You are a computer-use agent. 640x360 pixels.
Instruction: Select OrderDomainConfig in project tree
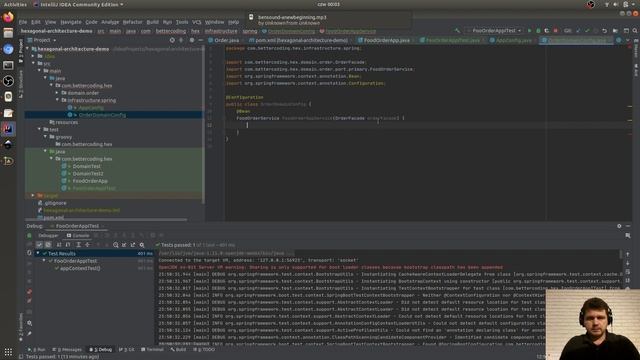102,115
